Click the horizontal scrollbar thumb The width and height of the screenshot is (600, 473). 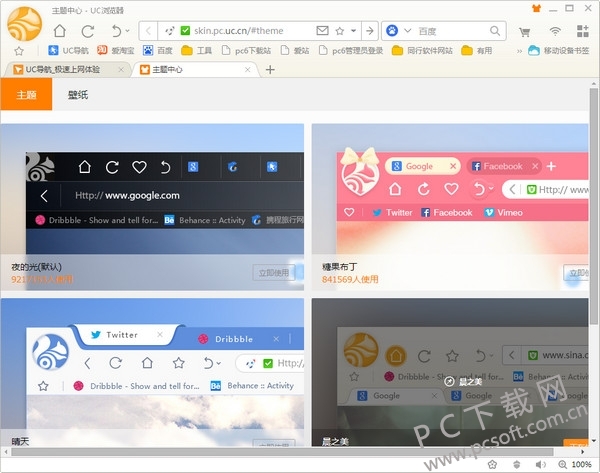click(282, 452)
